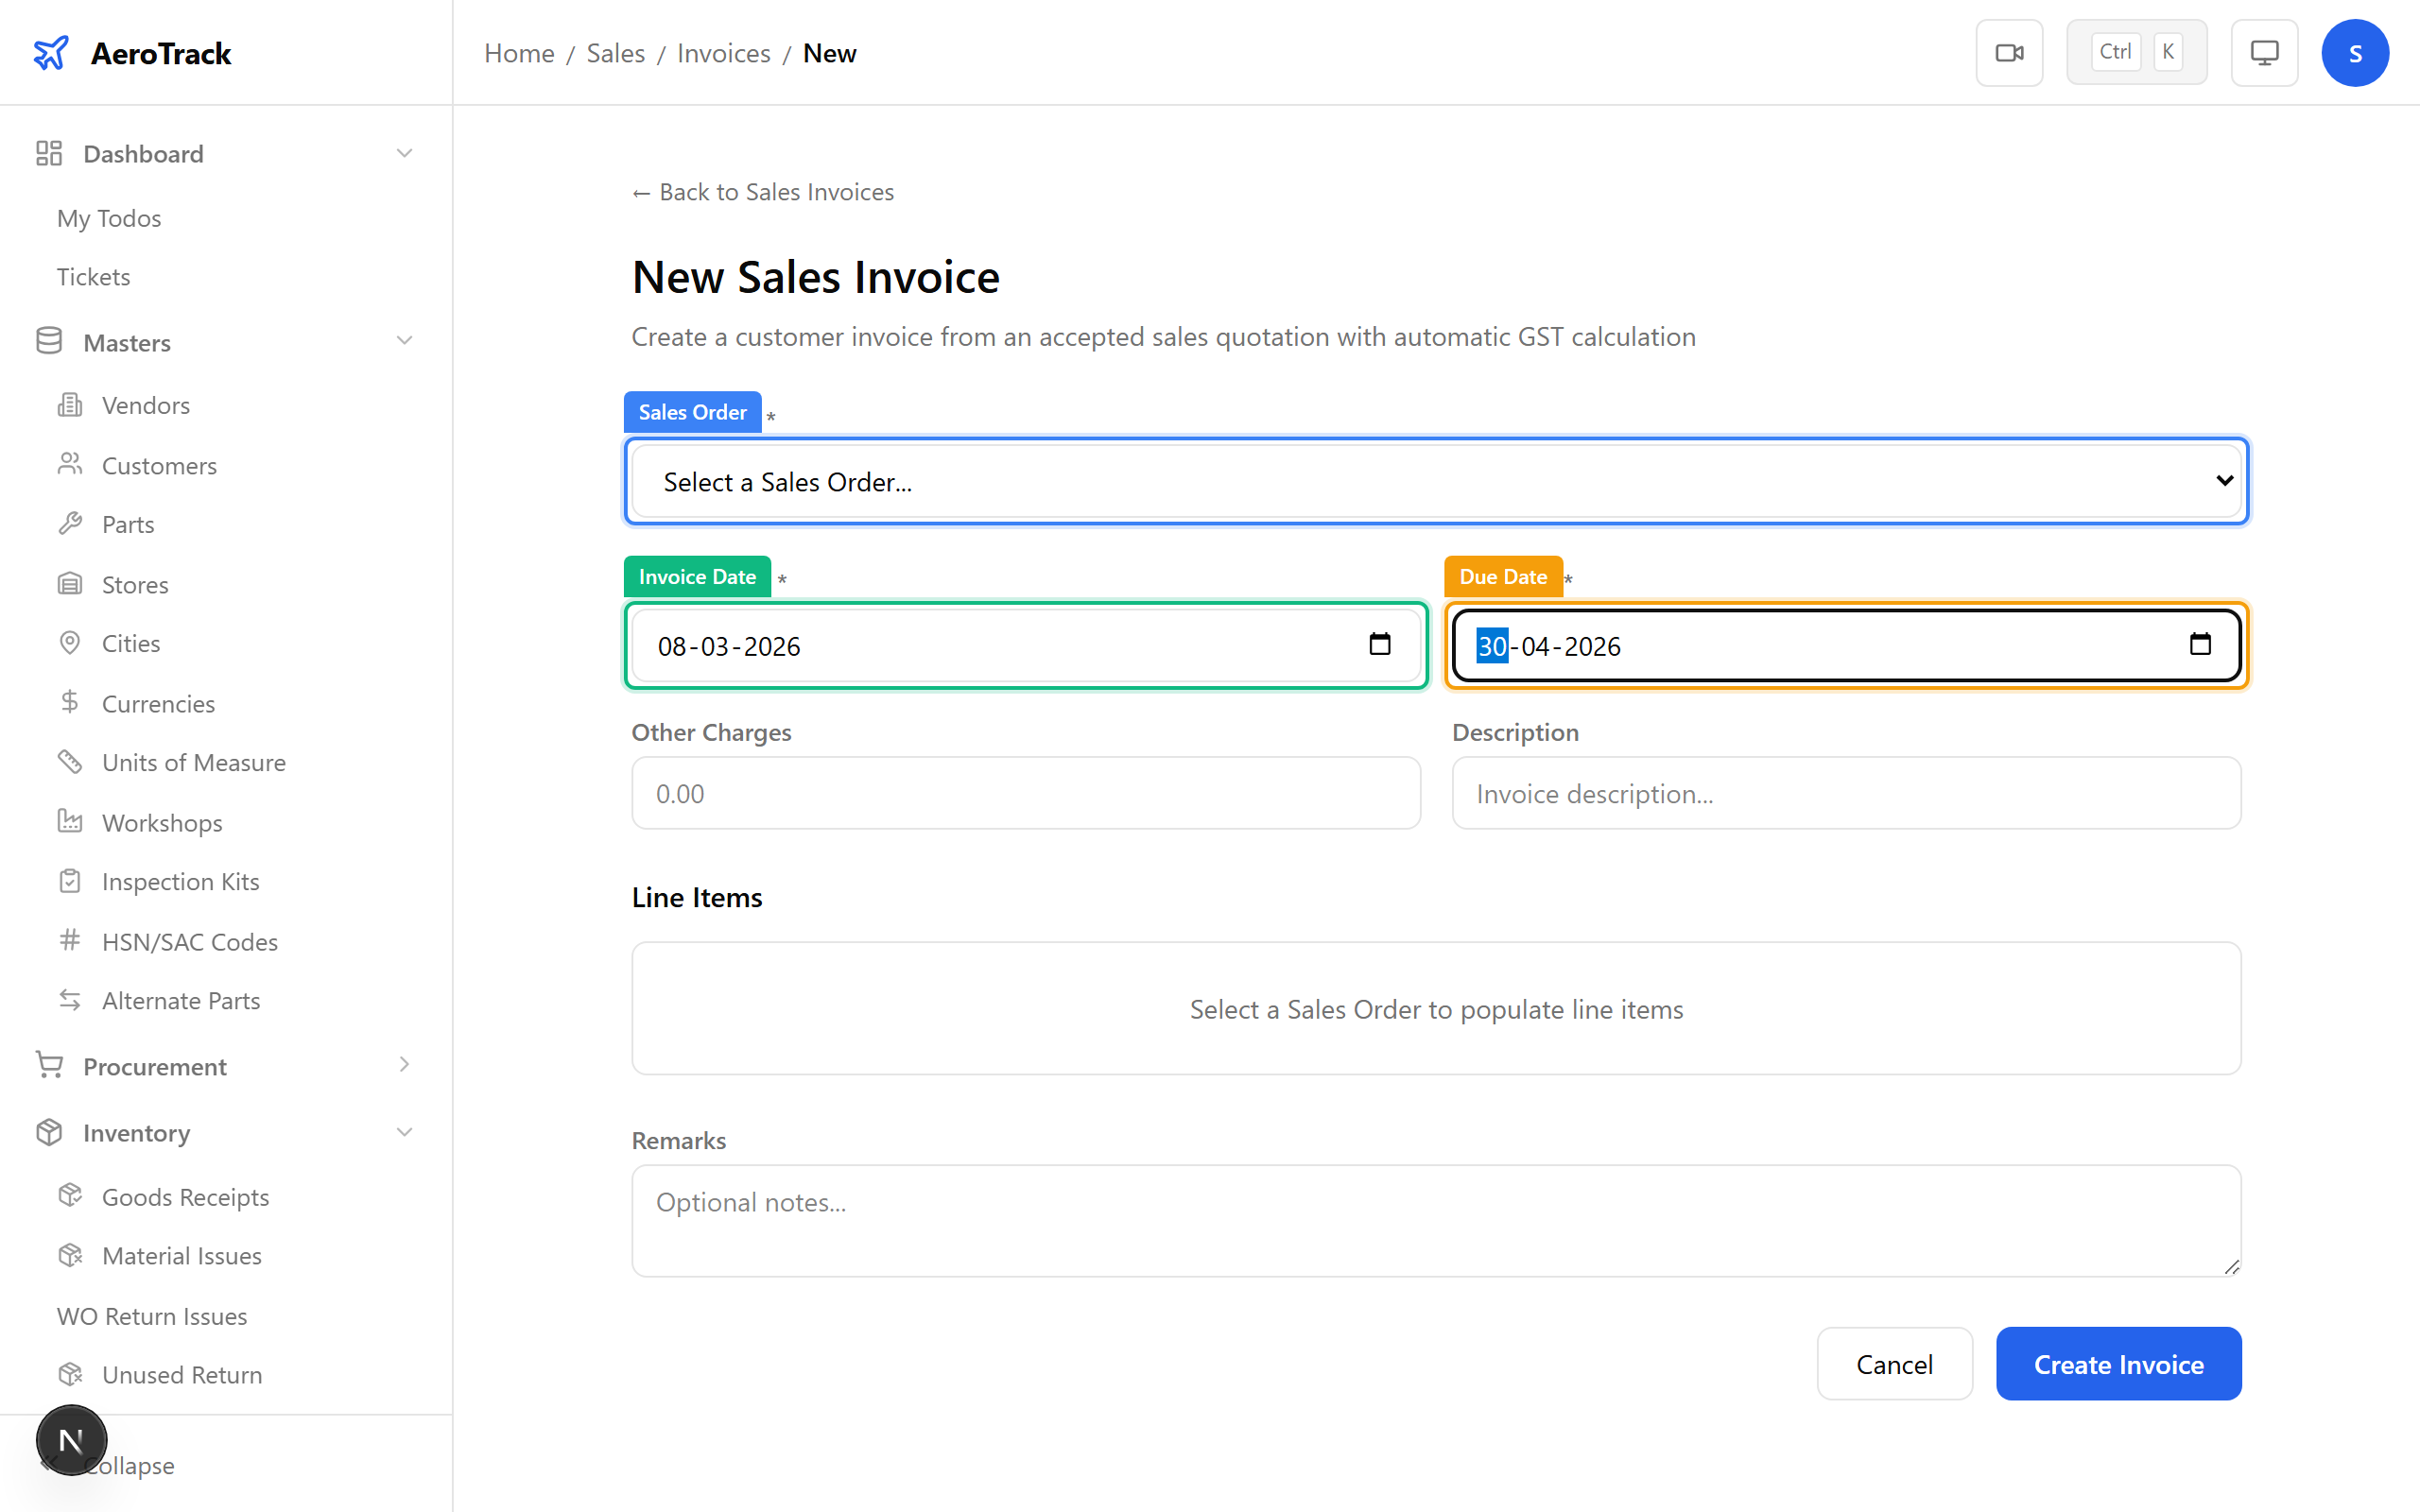The image size is (2420, 1512).
Task: Expand the Procurement section
Action: tap(404, 1065)
